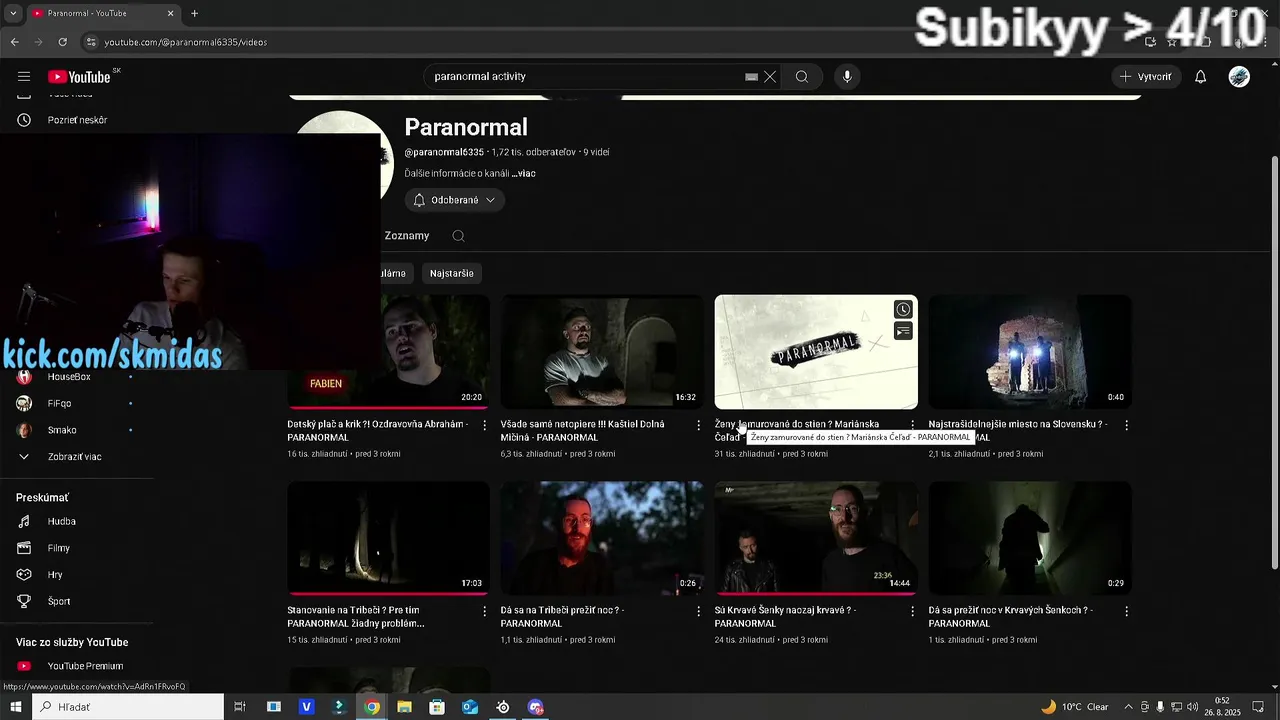Screen dimensions: 1280x720
Task: Reload the page in Chrome
Action: tap(62, 42)
